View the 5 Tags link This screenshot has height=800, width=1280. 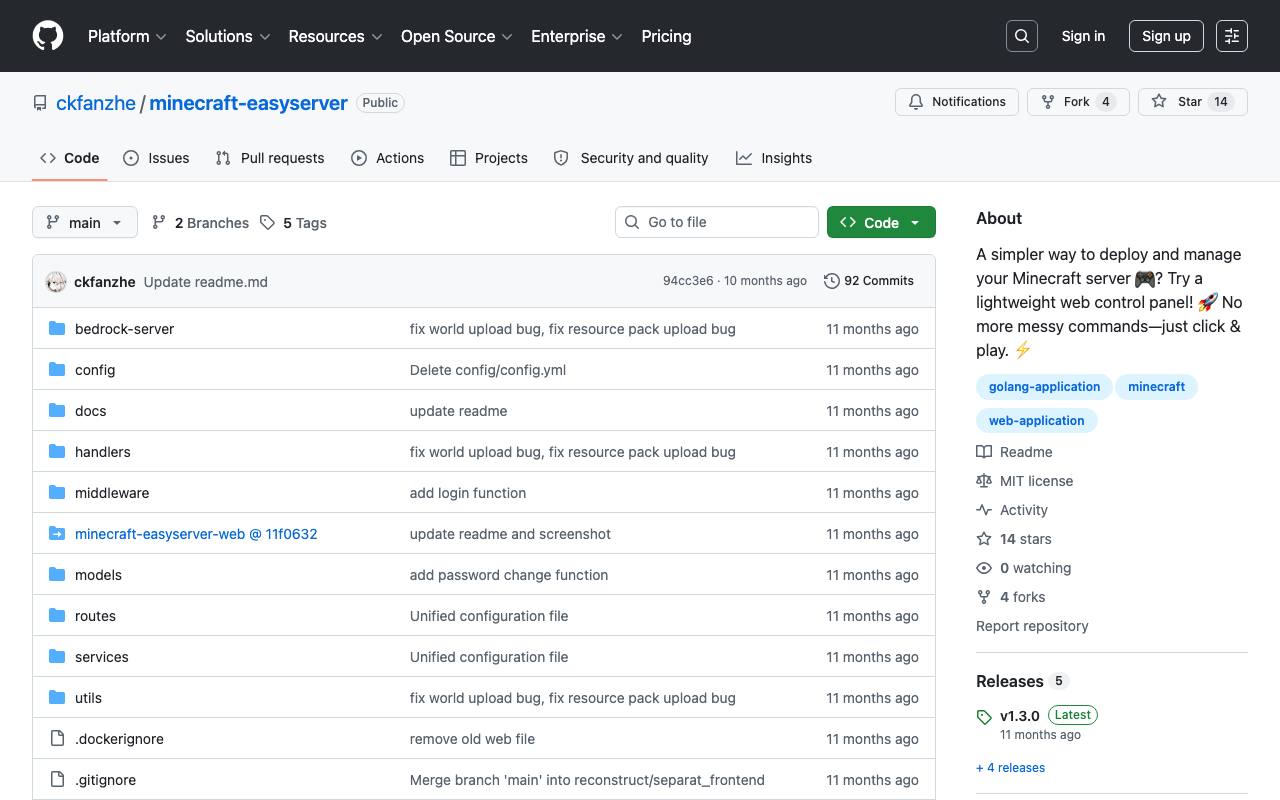293,223
